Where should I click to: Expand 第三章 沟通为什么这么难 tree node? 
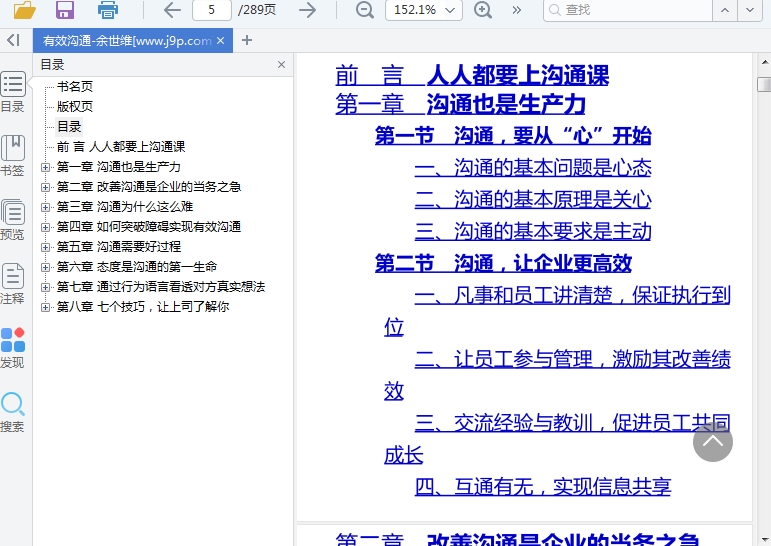(46, 207)
